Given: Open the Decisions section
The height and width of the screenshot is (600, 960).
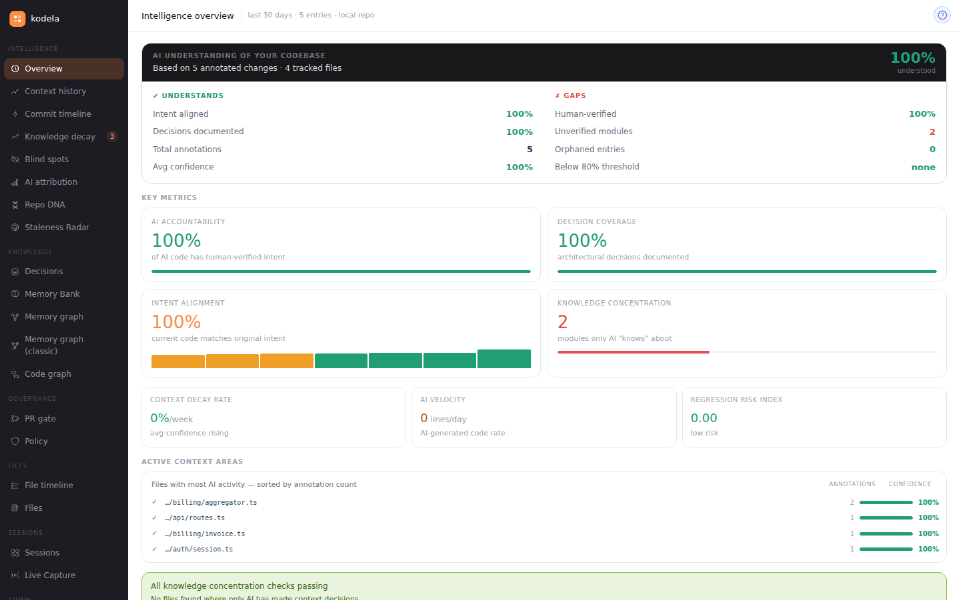Looking at the screenshot, I should tap(64, 271).
